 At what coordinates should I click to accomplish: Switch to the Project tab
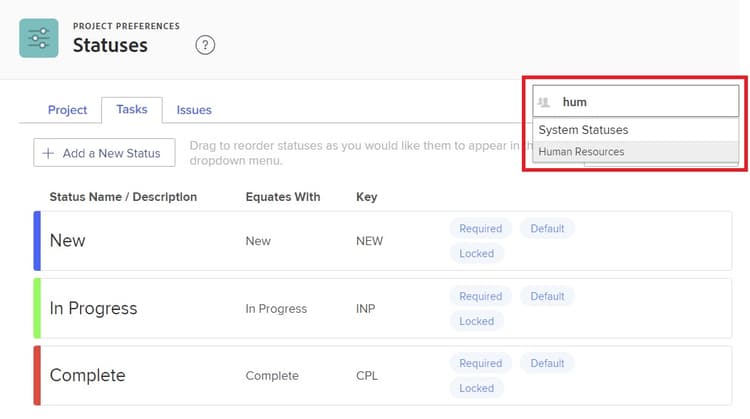(68, 110)
